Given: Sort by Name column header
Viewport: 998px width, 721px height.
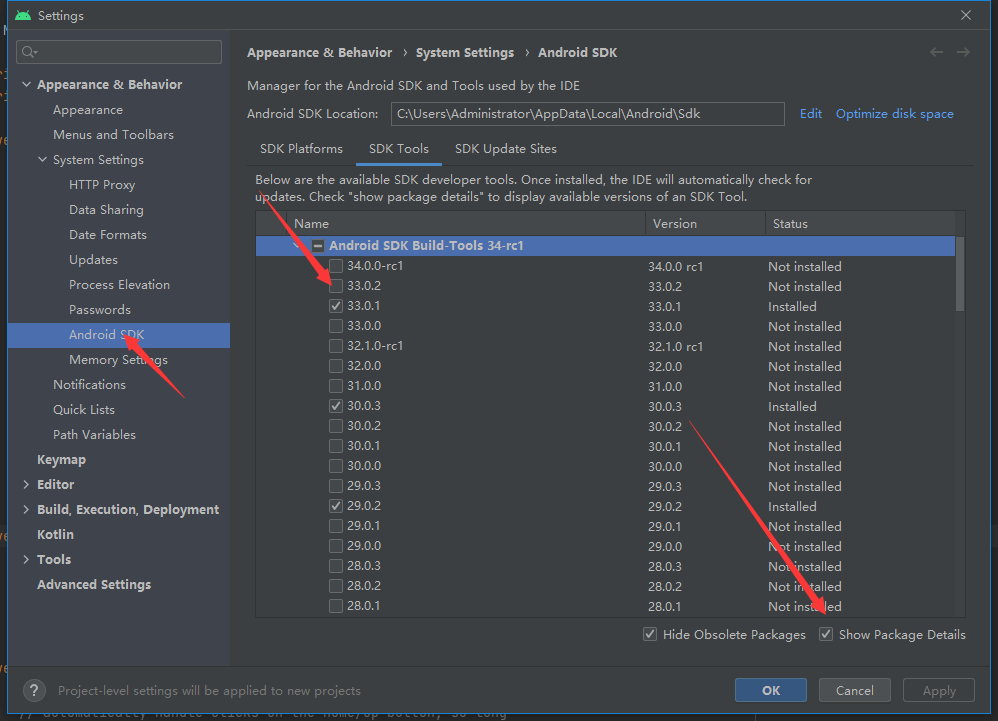Looking at the screenshot, I should tap(467, 224).
